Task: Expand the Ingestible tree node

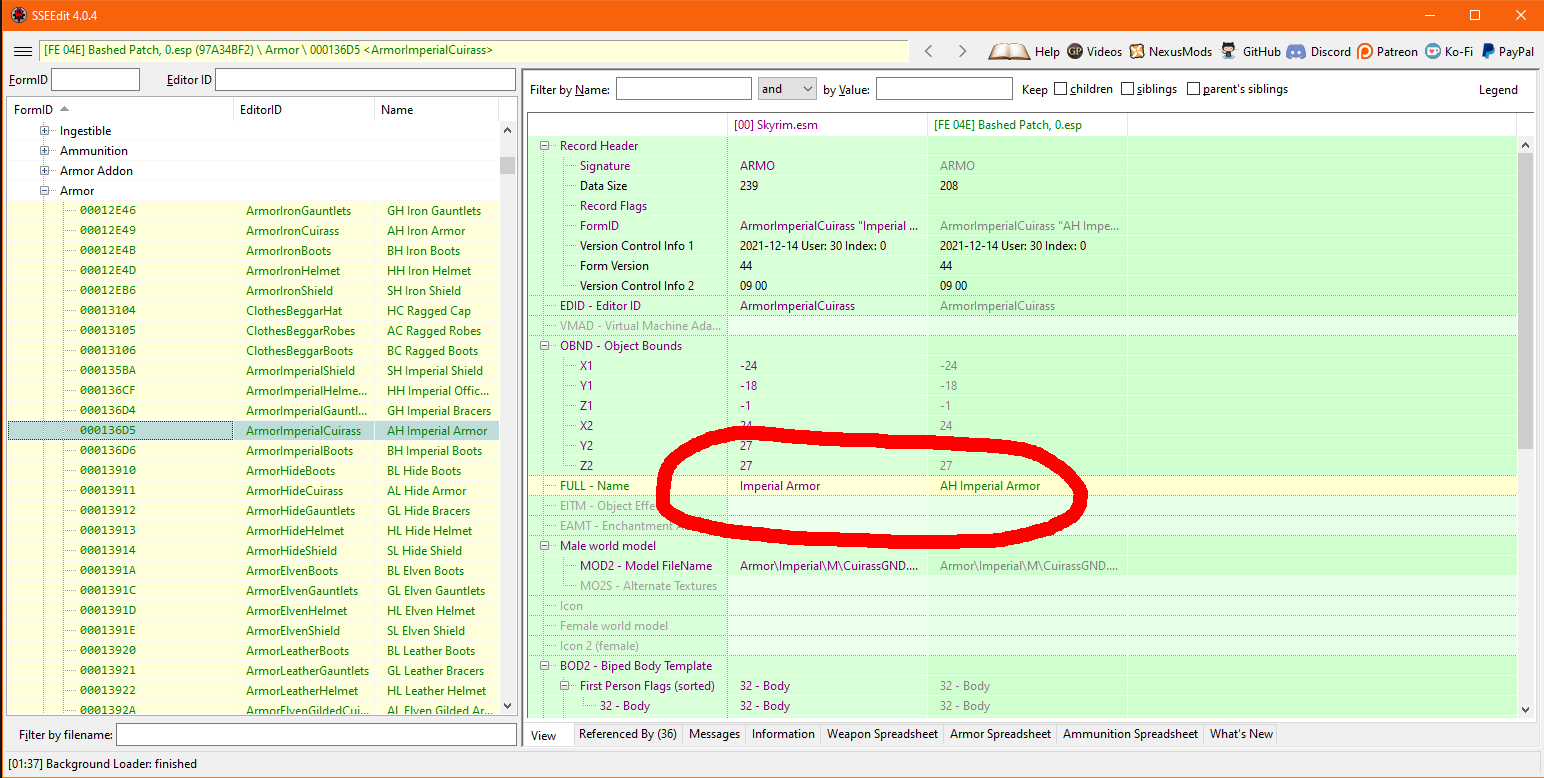Action: tap(44, 131)
